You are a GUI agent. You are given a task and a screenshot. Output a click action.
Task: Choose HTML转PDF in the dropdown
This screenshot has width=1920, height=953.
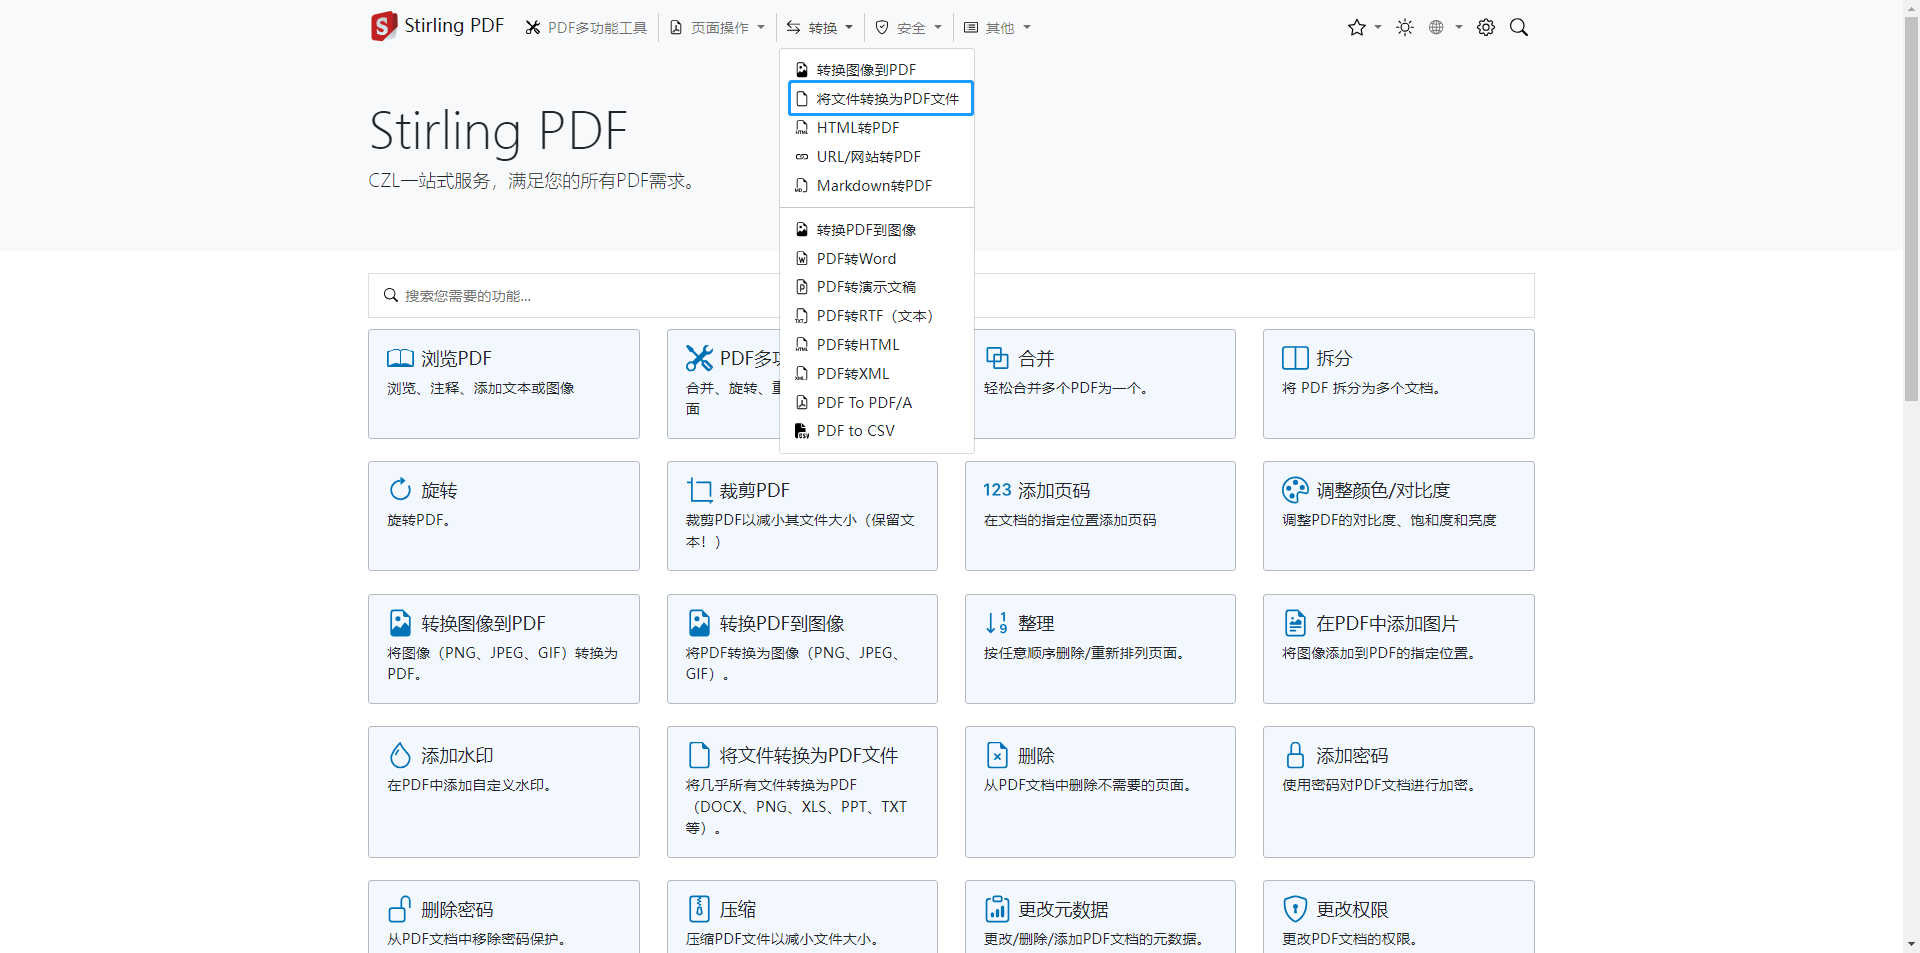pyautogui.click(x=877, y=128)
